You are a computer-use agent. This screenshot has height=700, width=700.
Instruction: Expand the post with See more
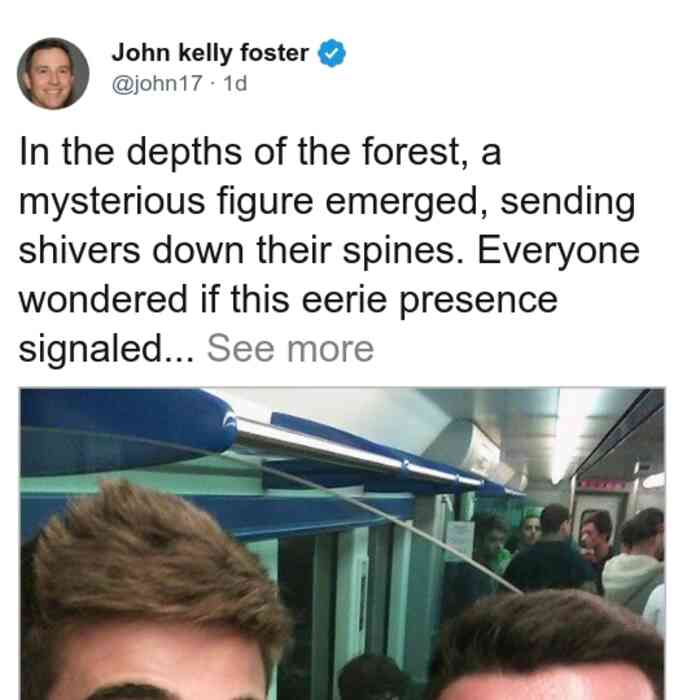coord(290,349)
